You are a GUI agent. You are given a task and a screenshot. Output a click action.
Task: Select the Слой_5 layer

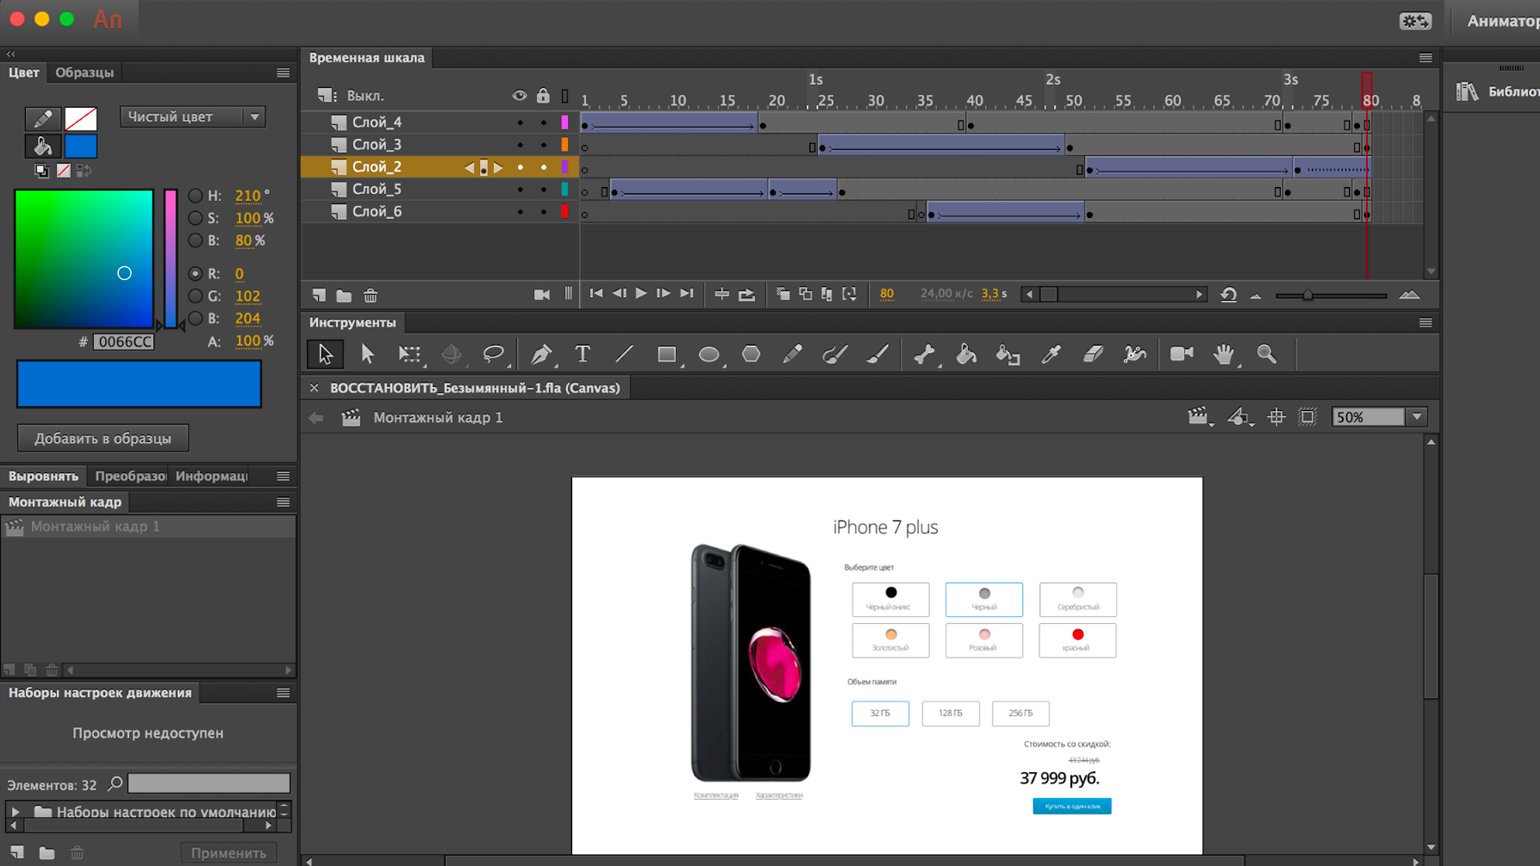(377, 189)
